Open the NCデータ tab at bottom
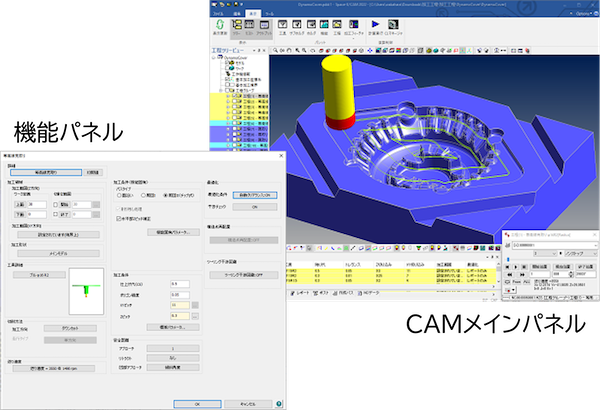This screenshot has width=600, height=410. pos(368,293)
